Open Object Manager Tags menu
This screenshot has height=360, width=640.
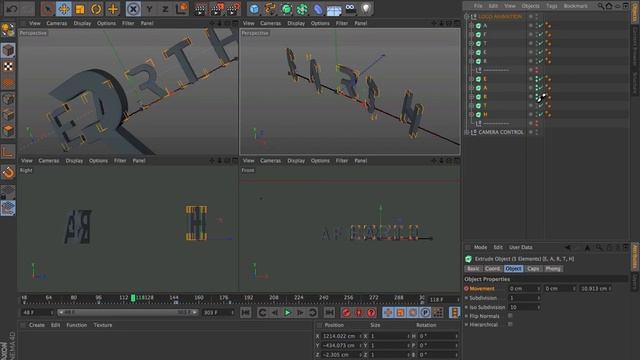551,6
